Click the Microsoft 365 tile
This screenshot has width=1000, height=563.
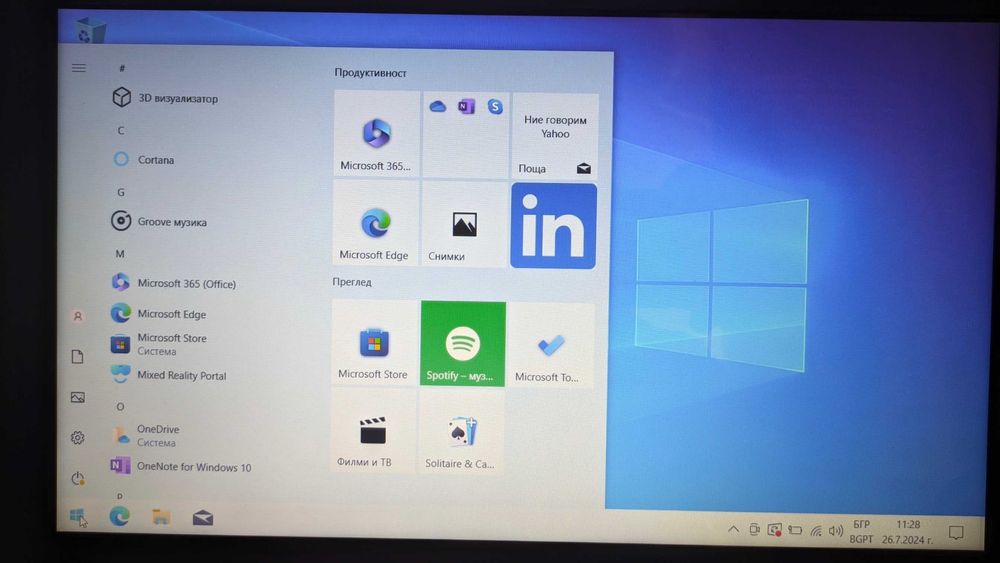point(376,133)
